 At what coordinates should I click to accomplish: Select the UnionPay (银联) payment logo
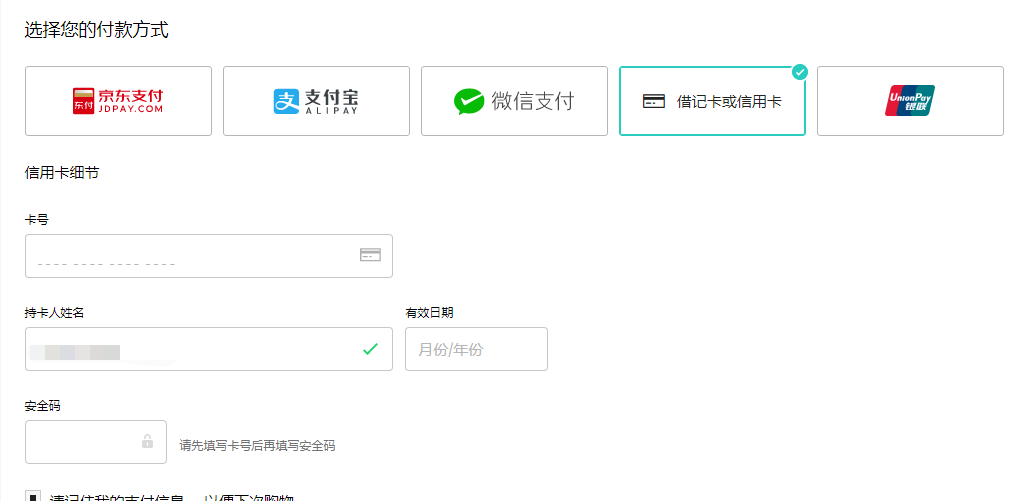coord(909,101)
